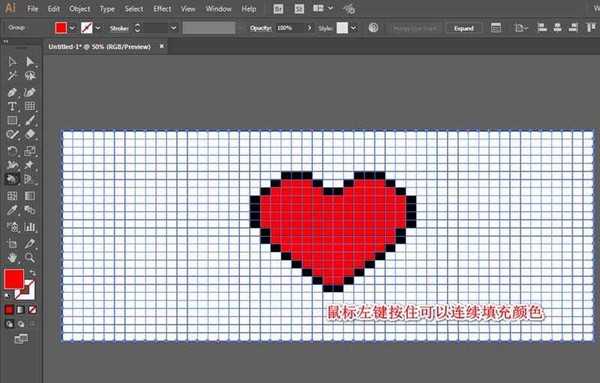Image resolution: width=600 pixels, height=383 pixels.
Task: Pick the Eyedropper tool
Action: [x=12, y=210]
